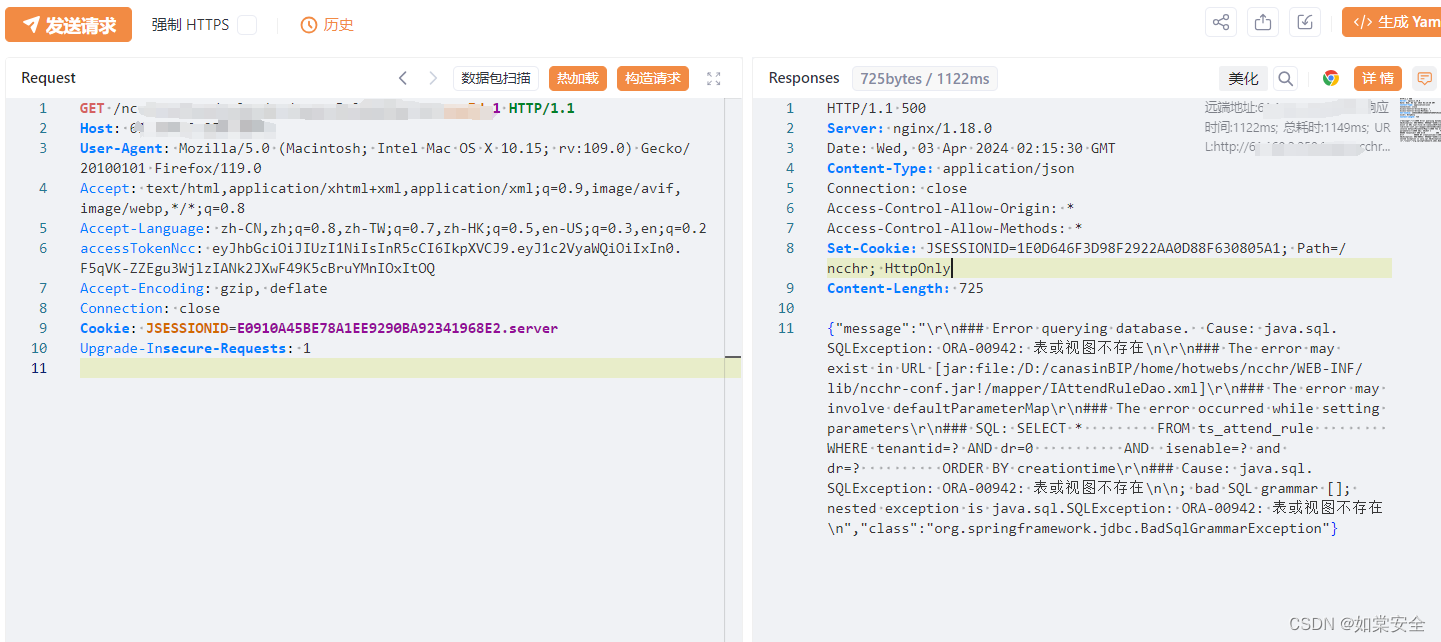Click the export upload icon near top right
Viewport: 1441px width, 642px height.
click(1262, 21)
